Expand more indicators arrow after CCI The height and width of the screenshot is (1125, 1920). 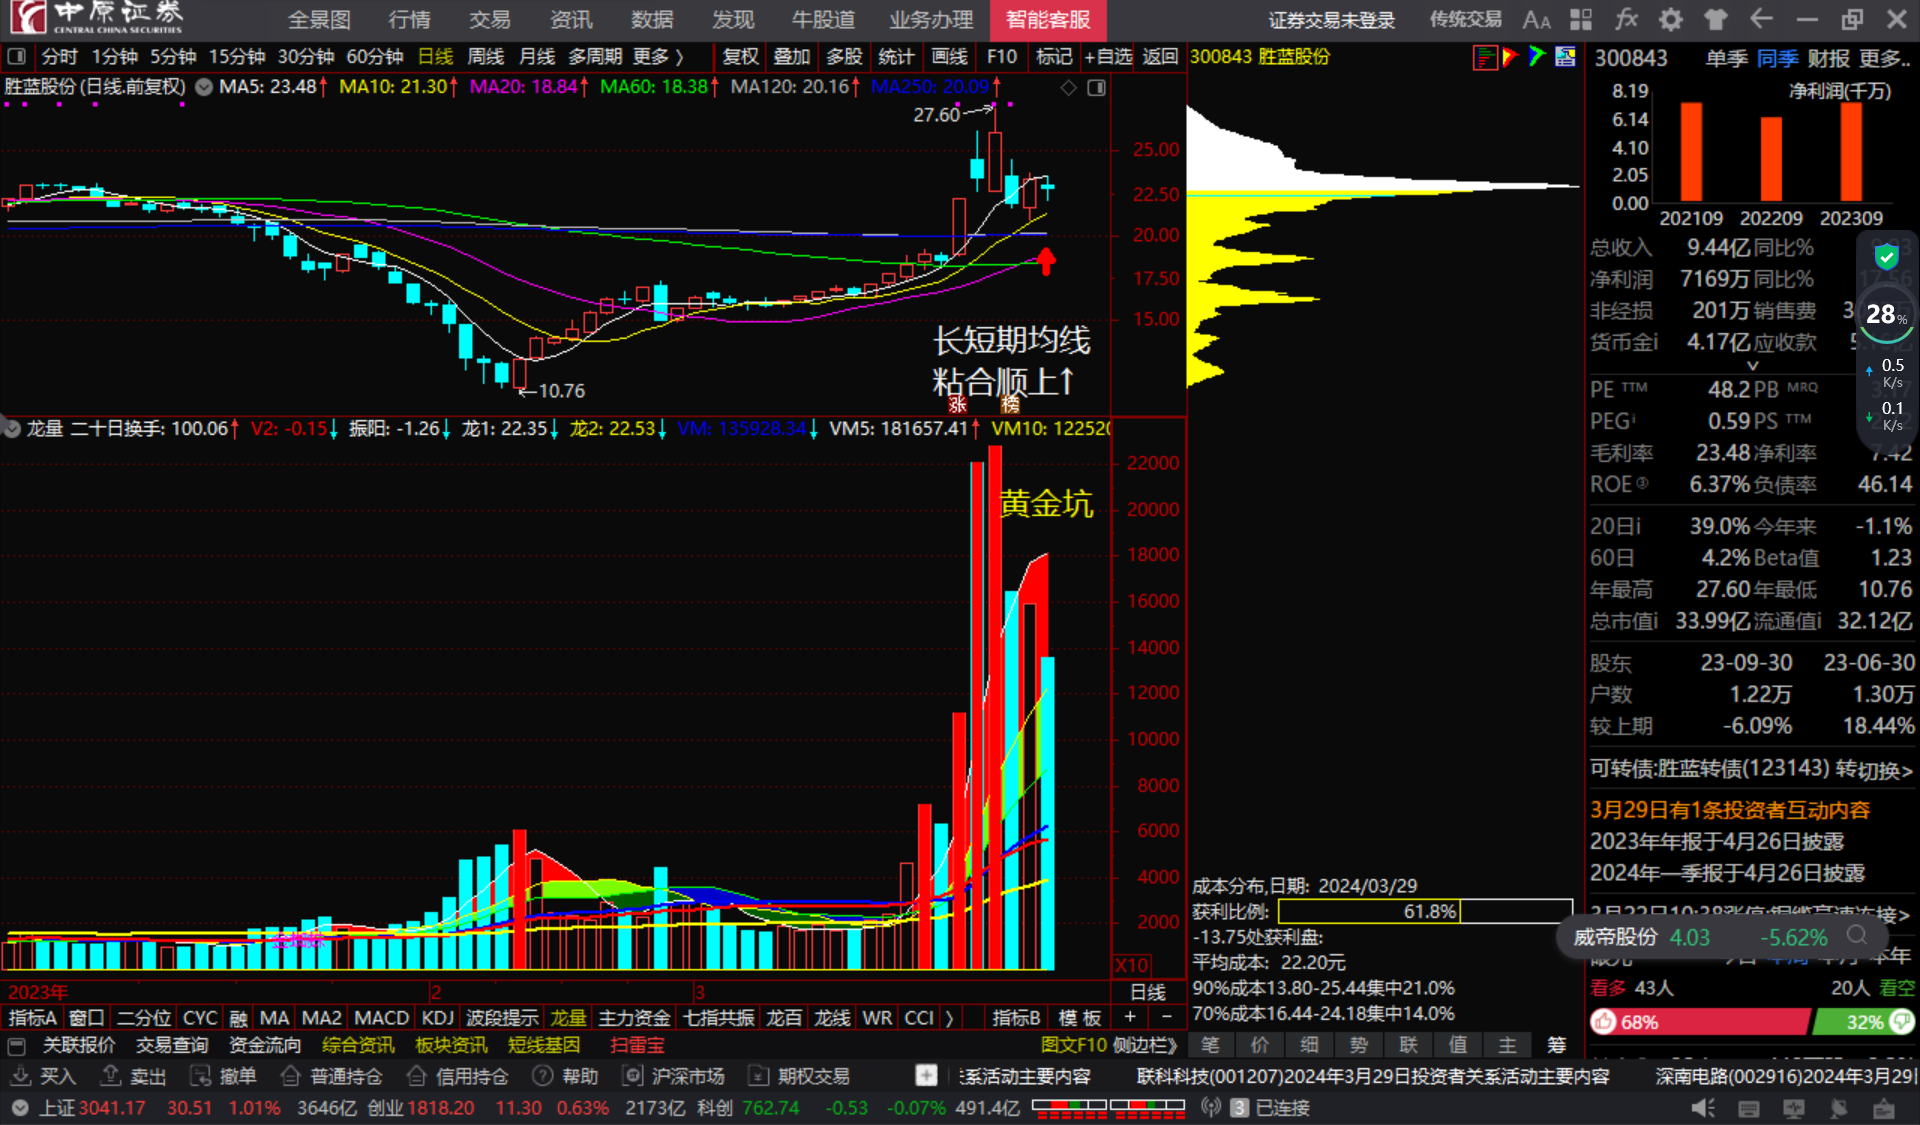click(x=949, y=1017)
